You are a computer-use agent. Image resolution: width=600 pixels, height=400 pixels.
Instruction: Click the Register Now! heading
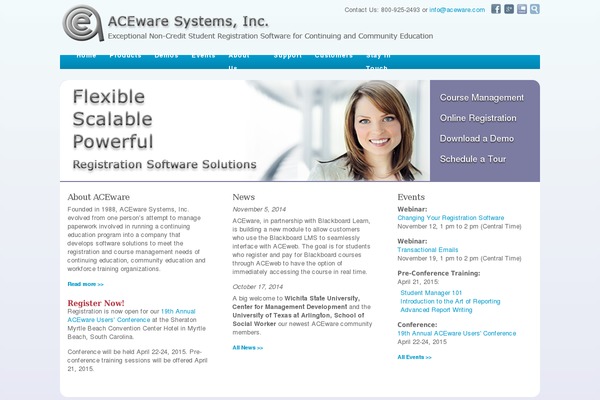(96, 303)
